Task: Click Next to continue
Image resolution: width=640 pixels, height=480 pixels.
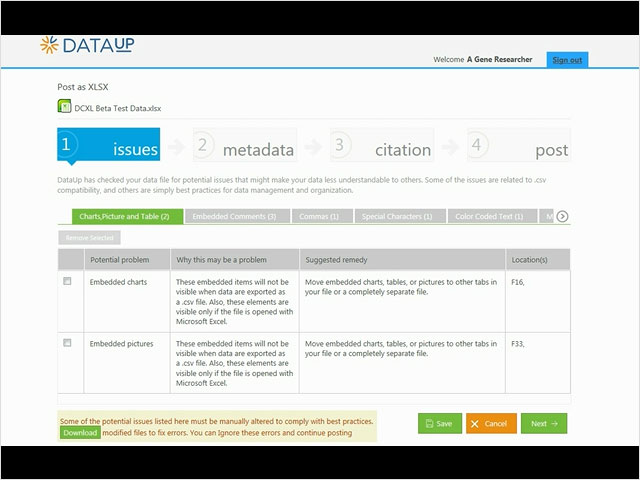Action: click(x=543, y=423)
